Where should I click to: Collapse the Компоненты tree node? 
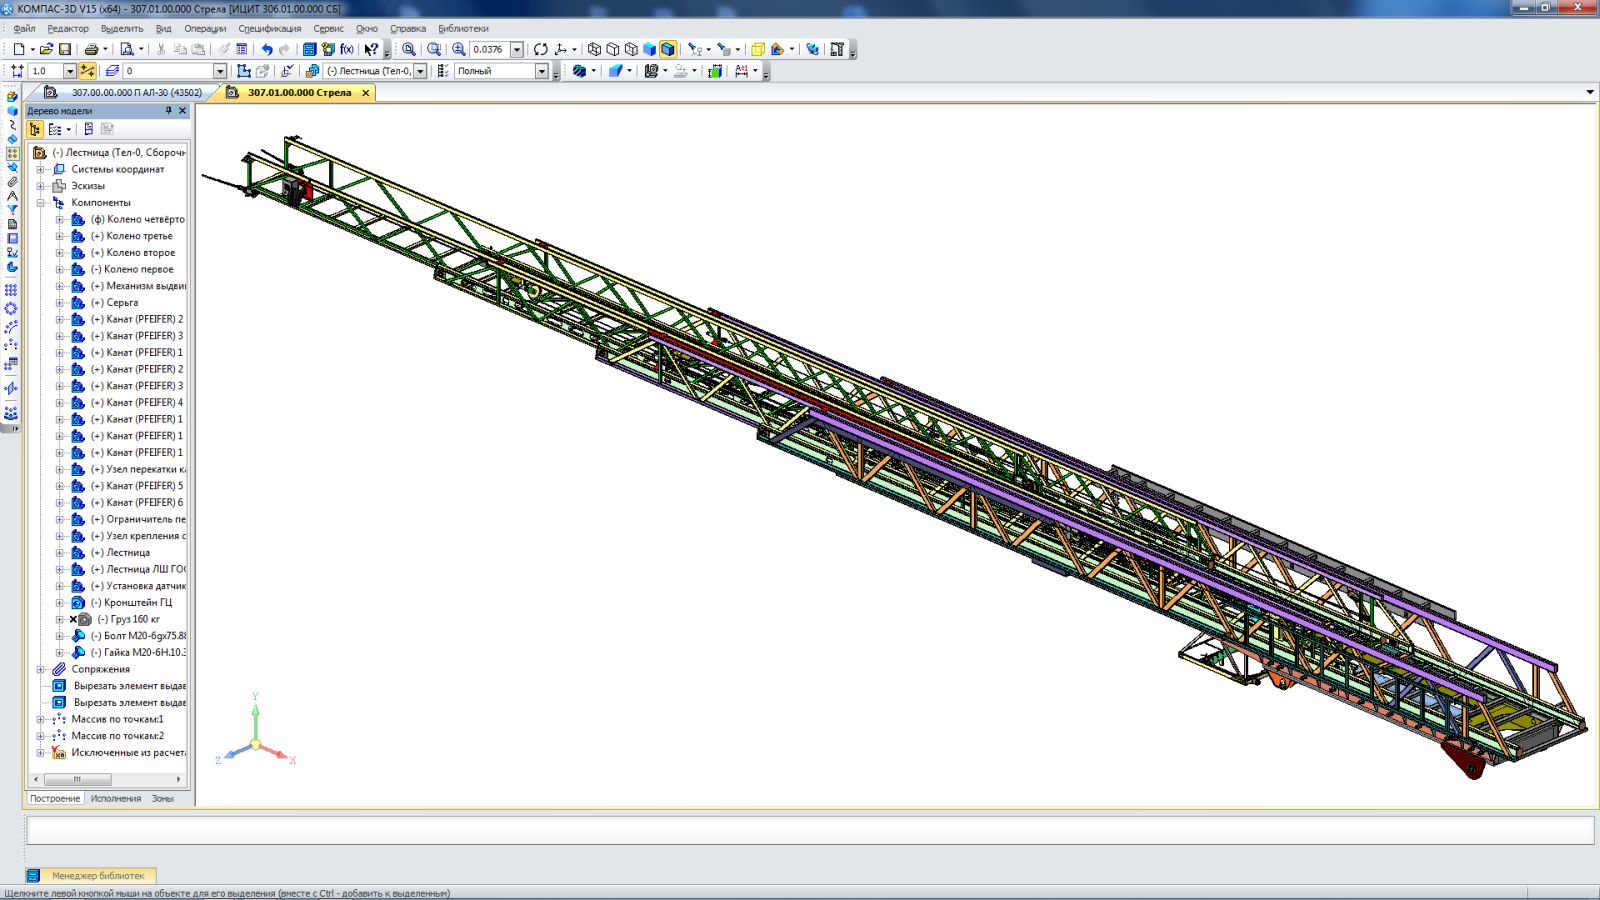[x=41, y=203]
